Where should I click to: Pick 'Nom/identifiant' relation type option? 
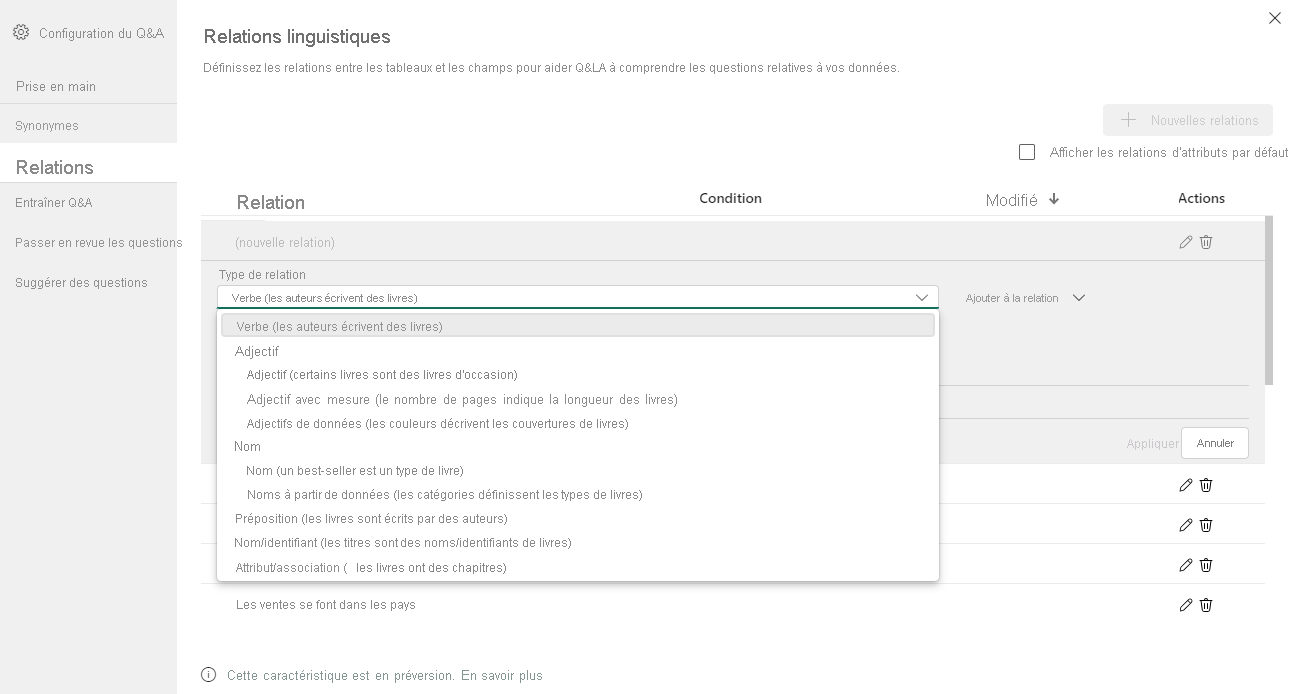[403, 543]
